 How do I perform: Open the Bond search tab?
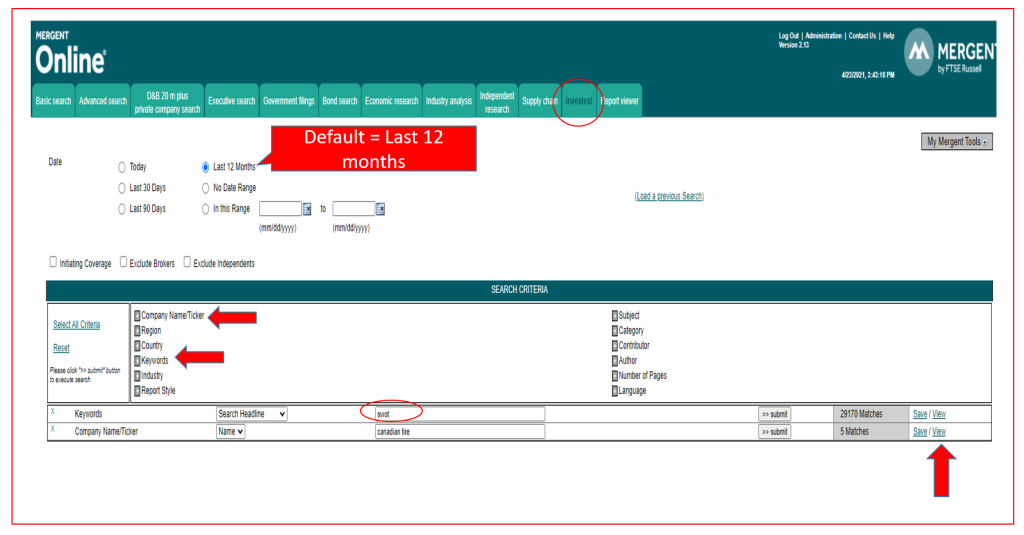pyautogui.click(x=340, y=101)
